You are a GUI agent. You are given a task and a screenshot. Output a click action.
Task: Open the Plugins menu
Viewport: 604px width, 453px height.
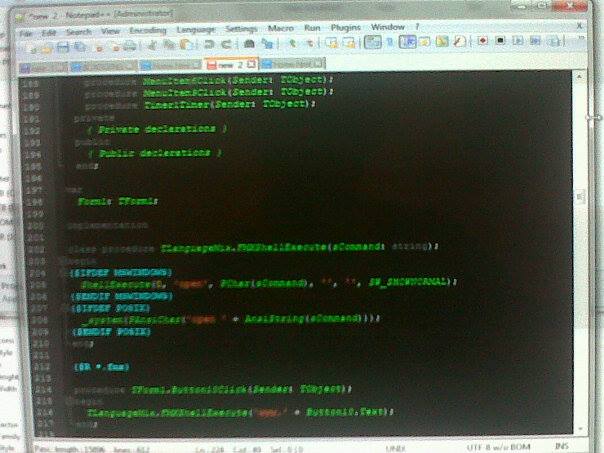(x=346, y=27)
